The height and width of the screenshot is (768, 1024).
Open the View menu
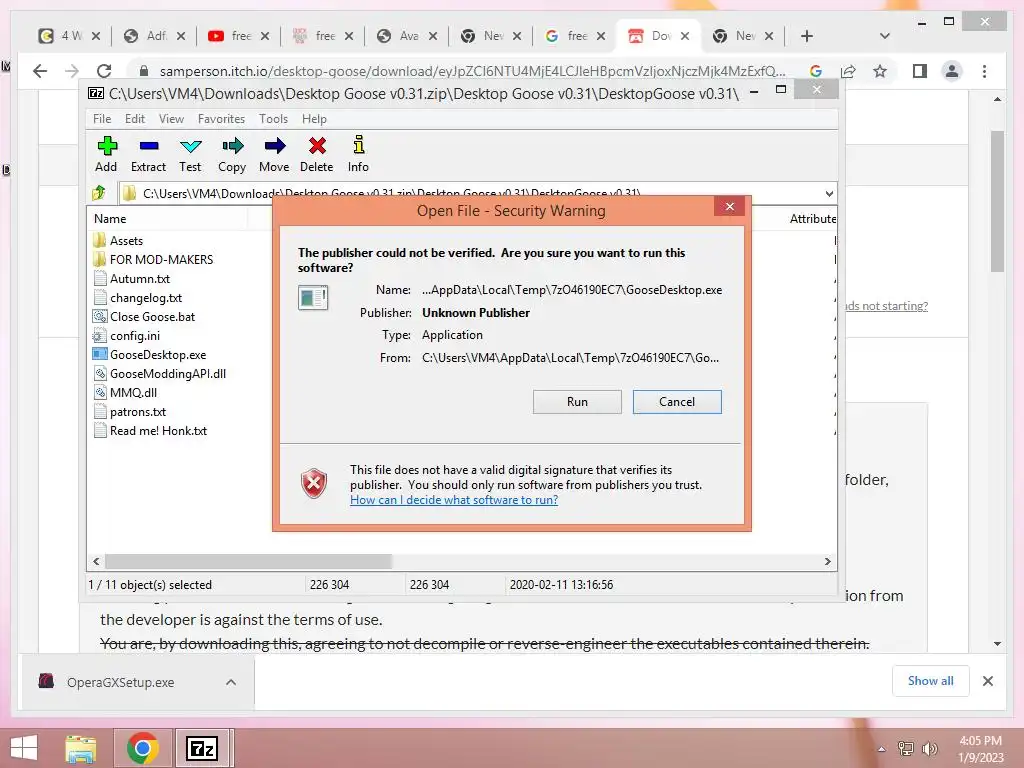point(171,119)
